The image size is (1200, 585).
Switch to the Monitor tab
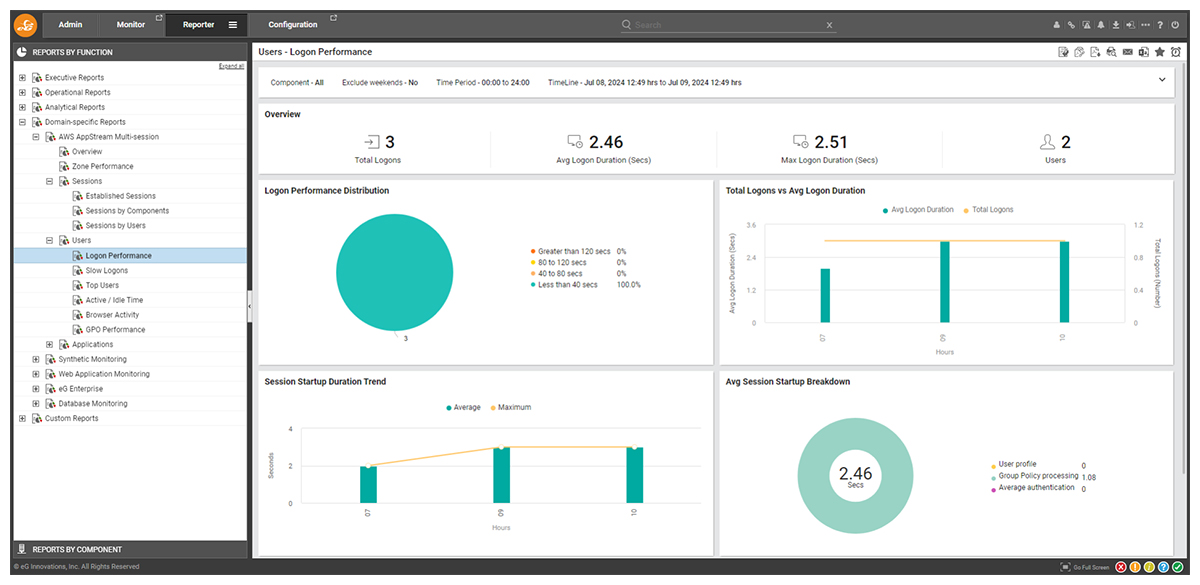pyautogui.click(x=130, y=24)
